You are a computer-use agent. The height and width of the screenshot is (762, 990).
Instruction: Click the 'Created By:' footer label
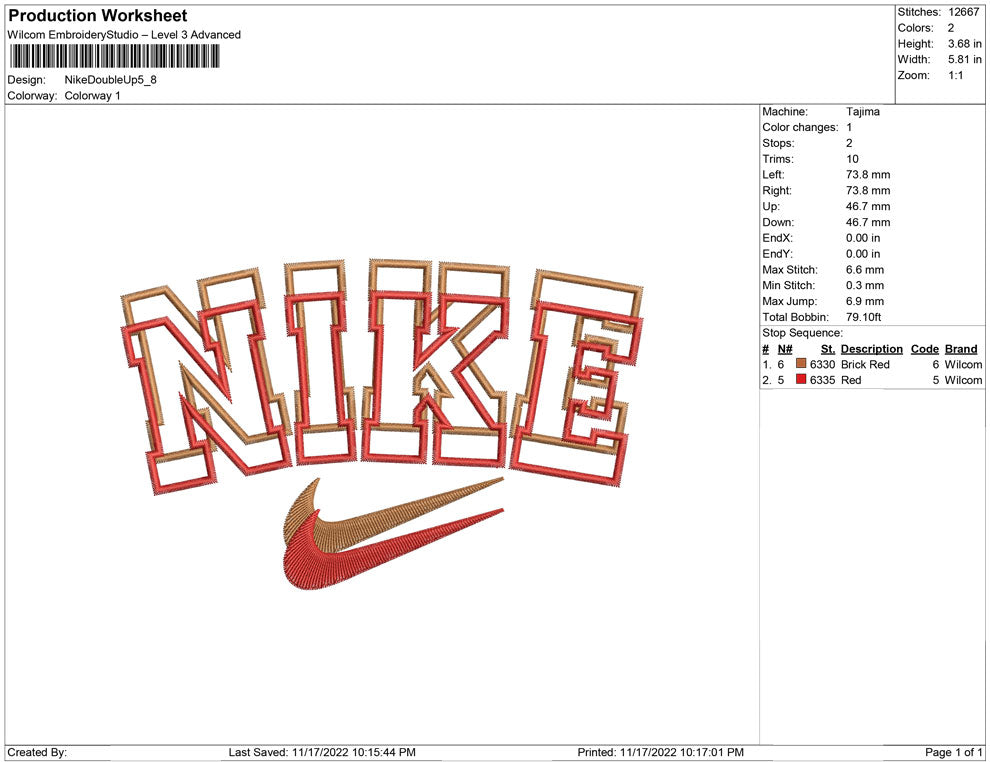pos(37,753)
